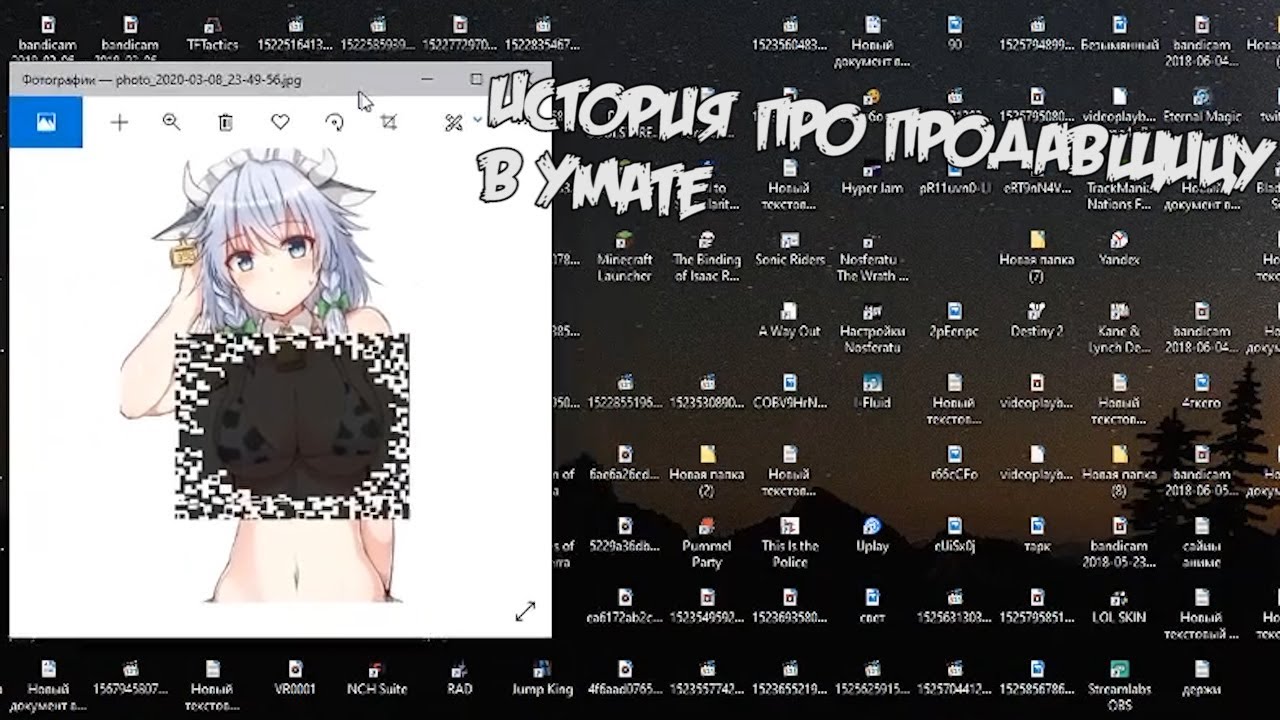The height and width of the screenshot is (720, 1280).
Task: Select the 2pEenpc image file
Action: [955, 320]
